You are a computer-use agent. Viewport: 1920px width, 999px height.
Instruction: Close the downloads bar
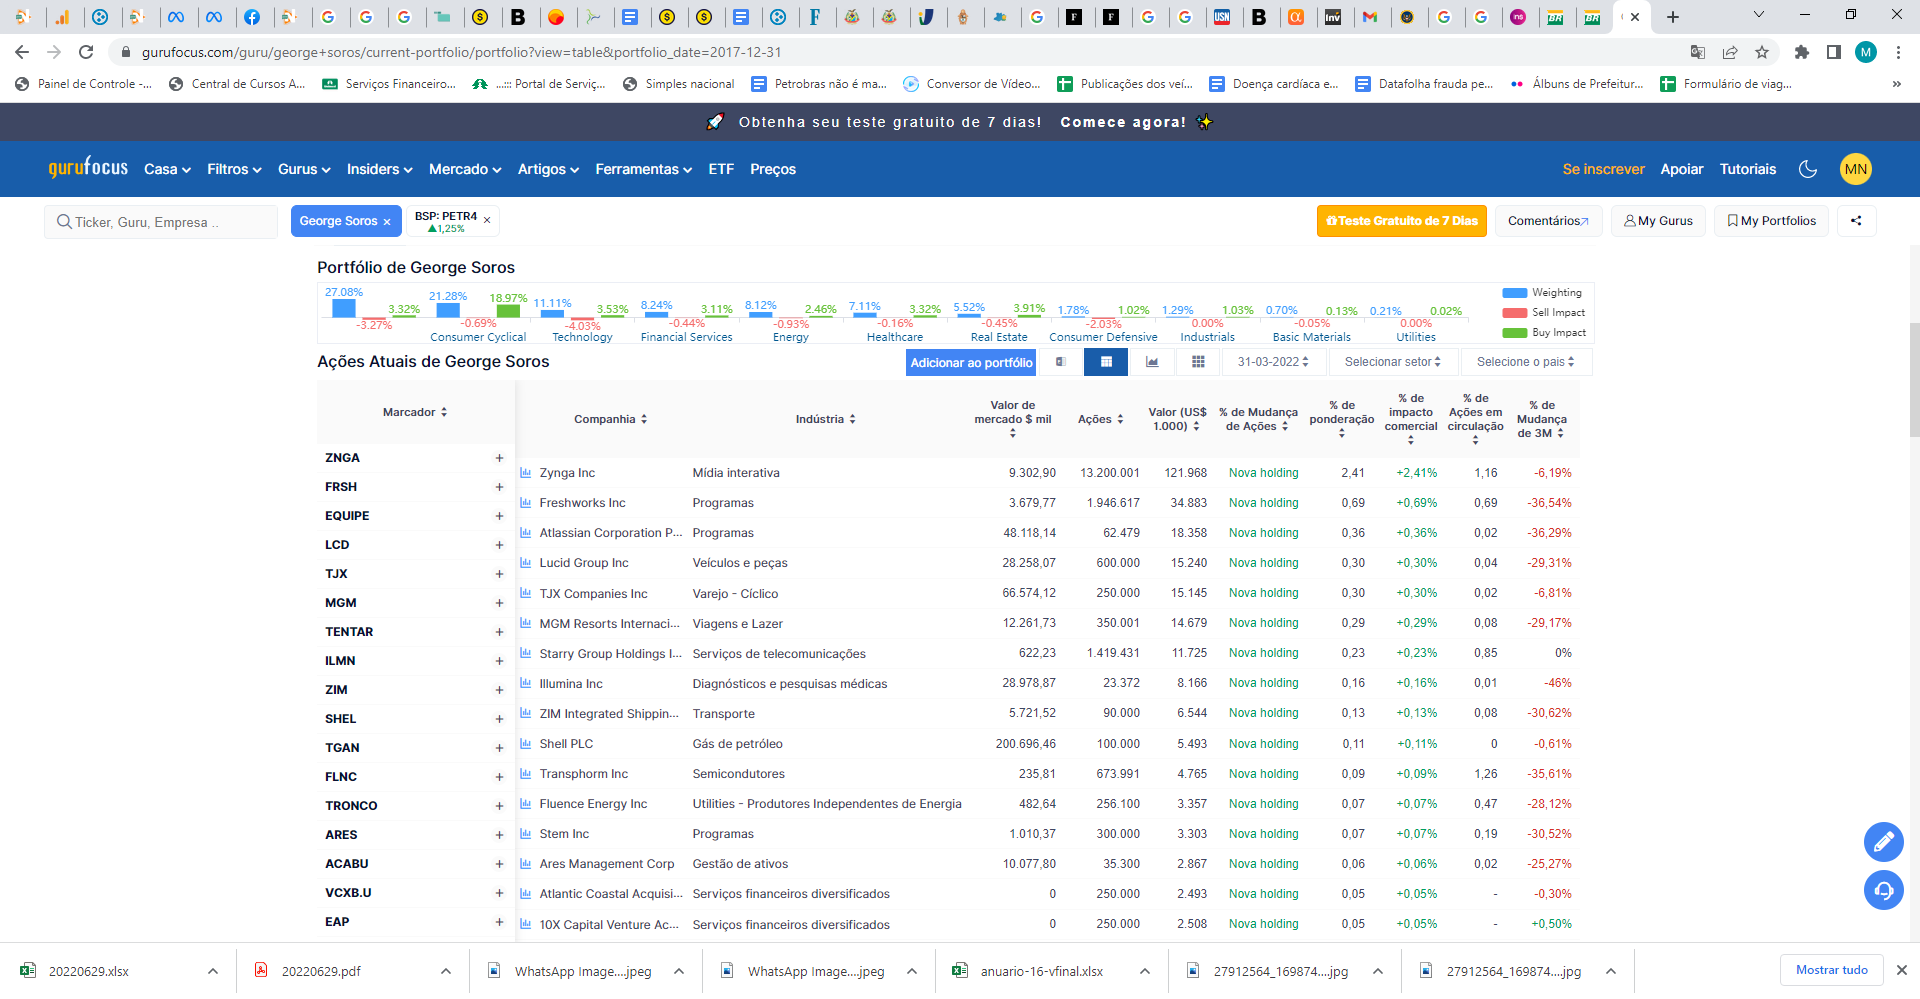[x=1902, y=970]
